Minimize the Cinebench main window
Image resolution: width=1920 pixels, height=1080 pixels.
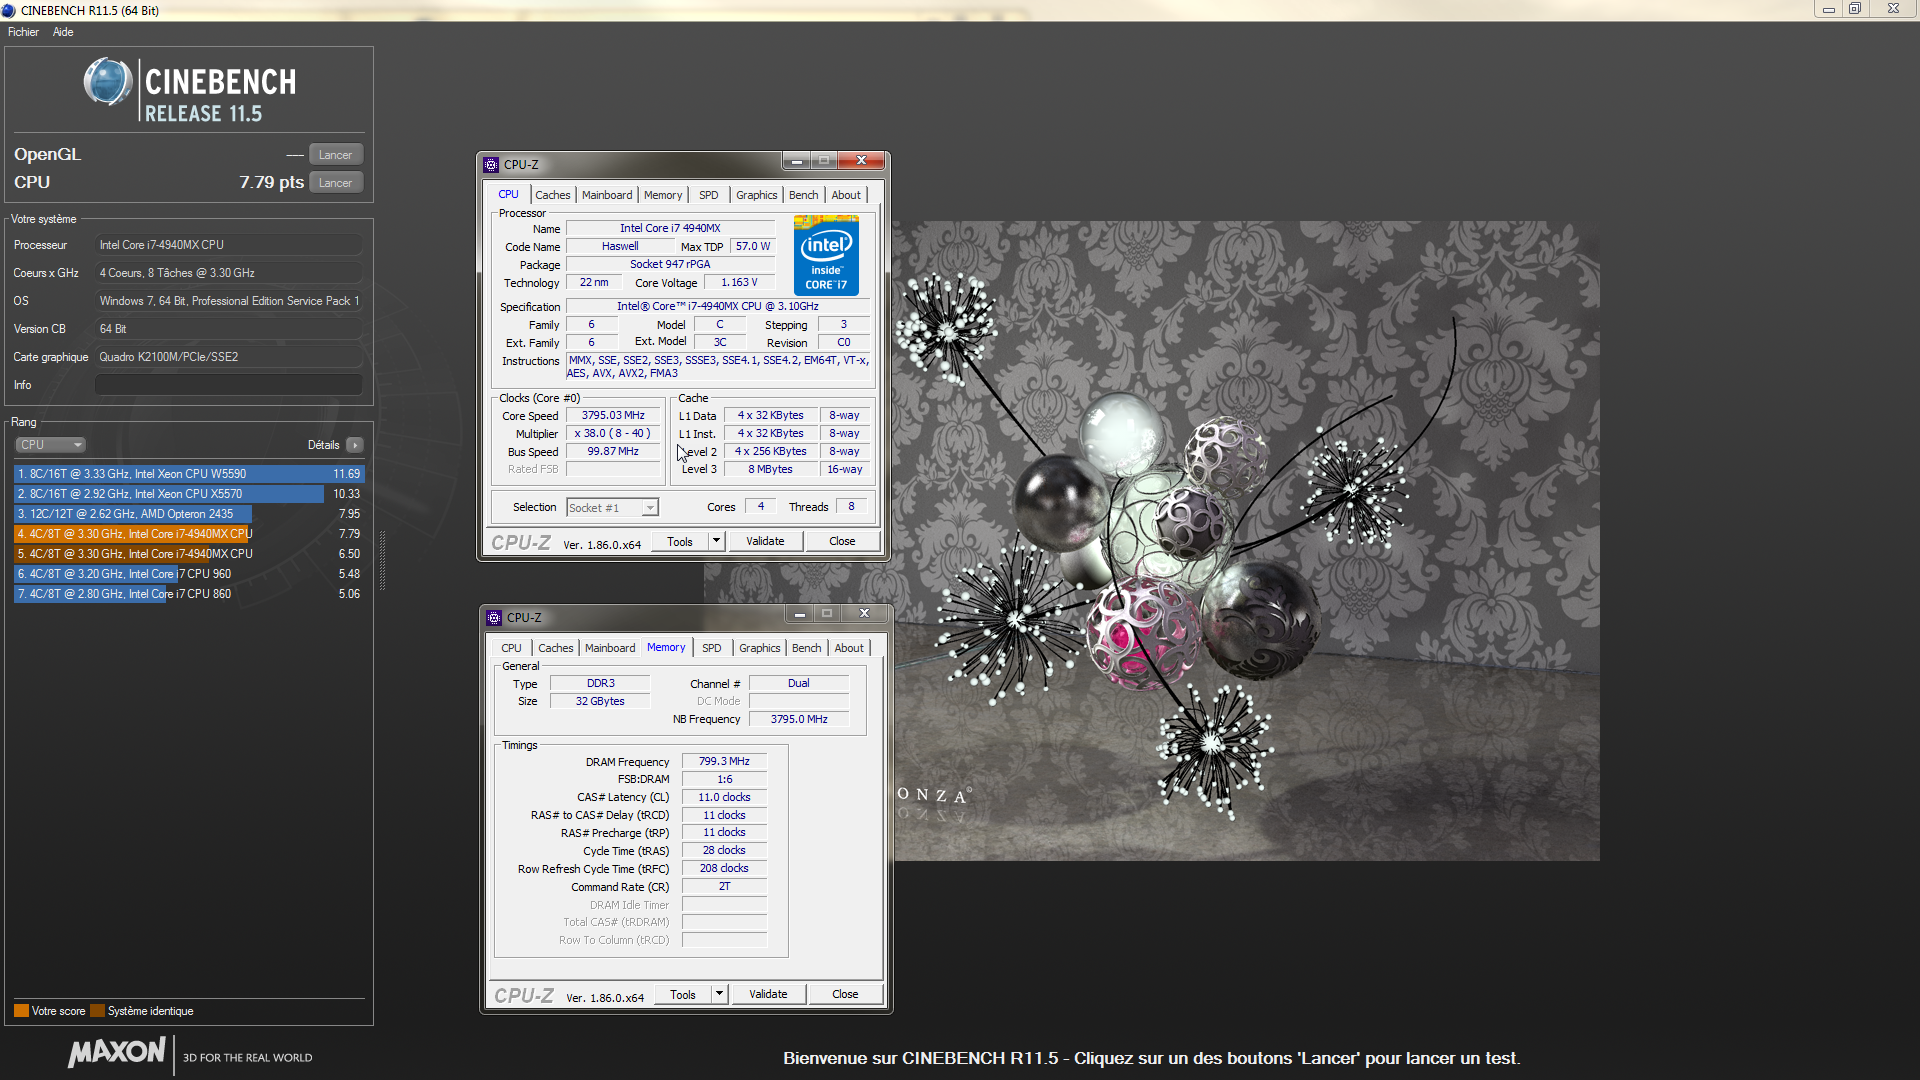coord(1828,9)
